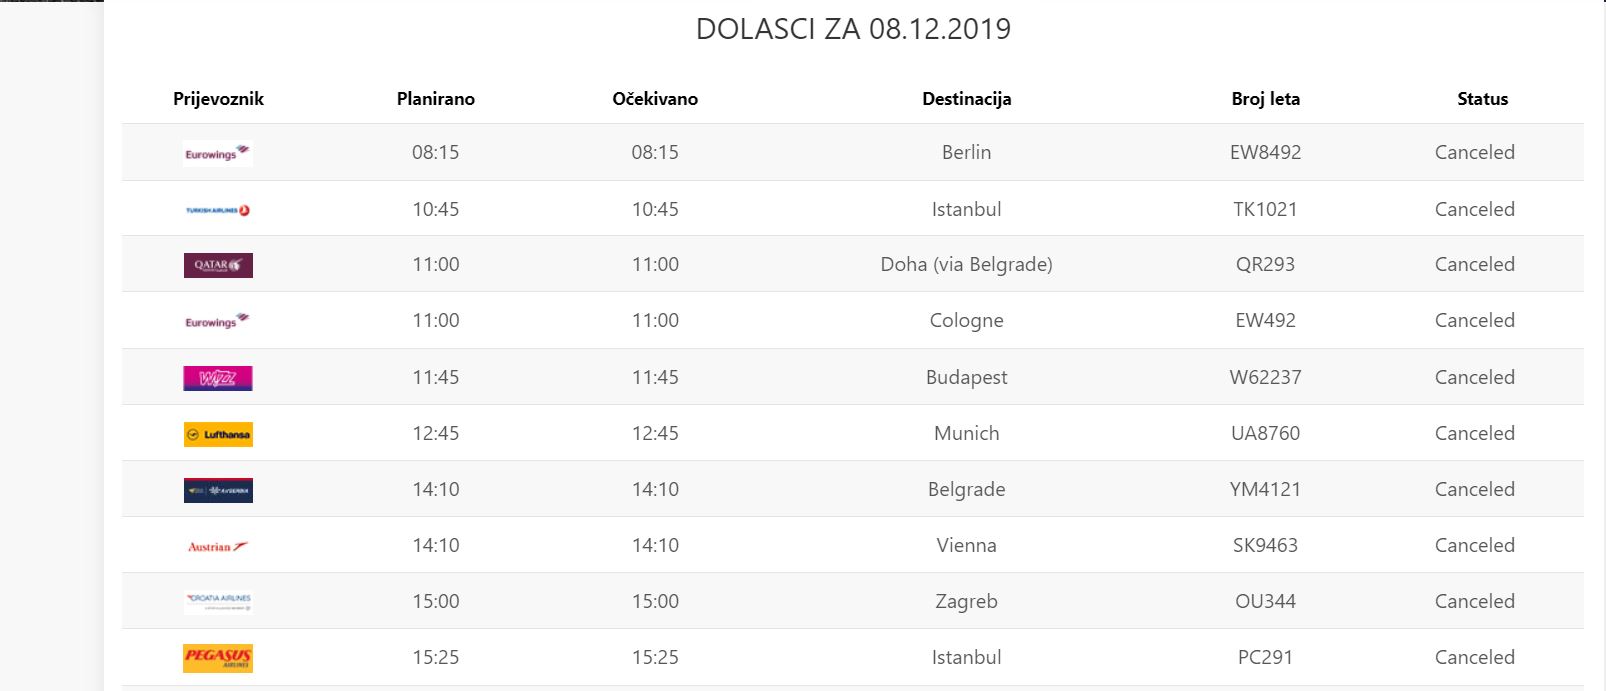Click the Pegasus Airlines logo
Screen dimensions: 1606x691
(218, 658)
